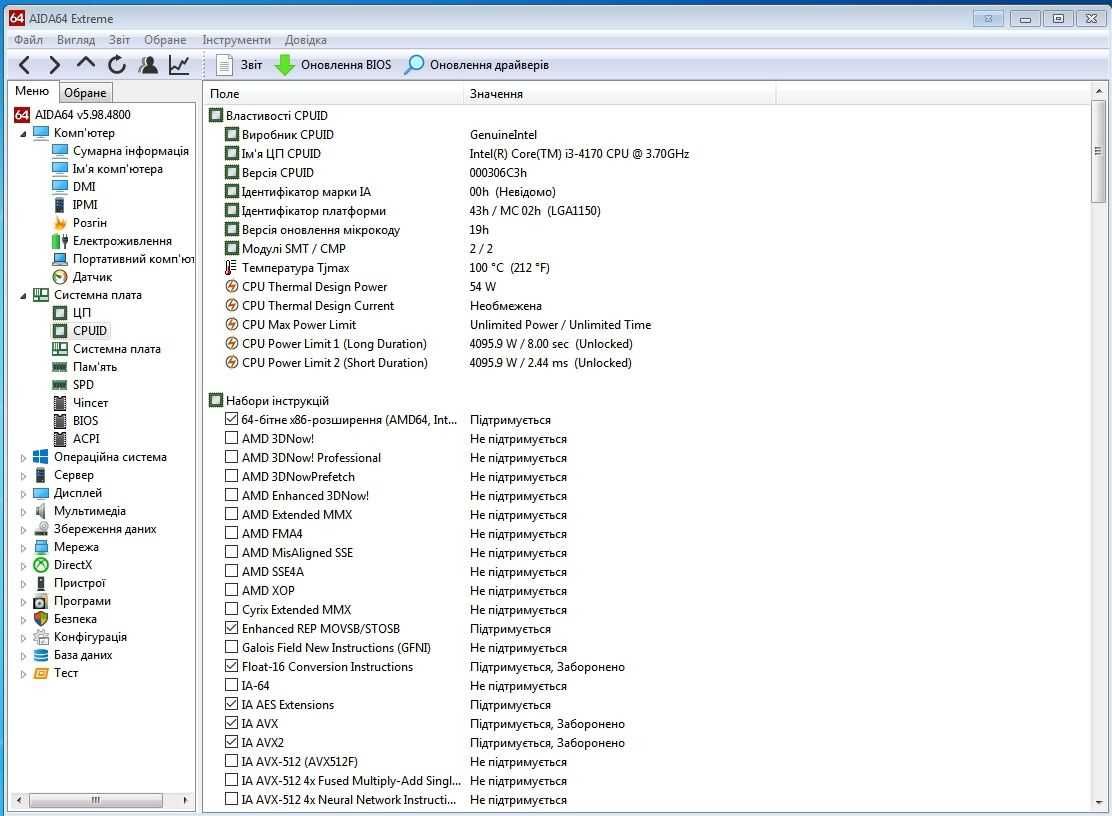Open the user profile toolbar icon
Viewport: 1112px width, 816px height.
[148, 65]
